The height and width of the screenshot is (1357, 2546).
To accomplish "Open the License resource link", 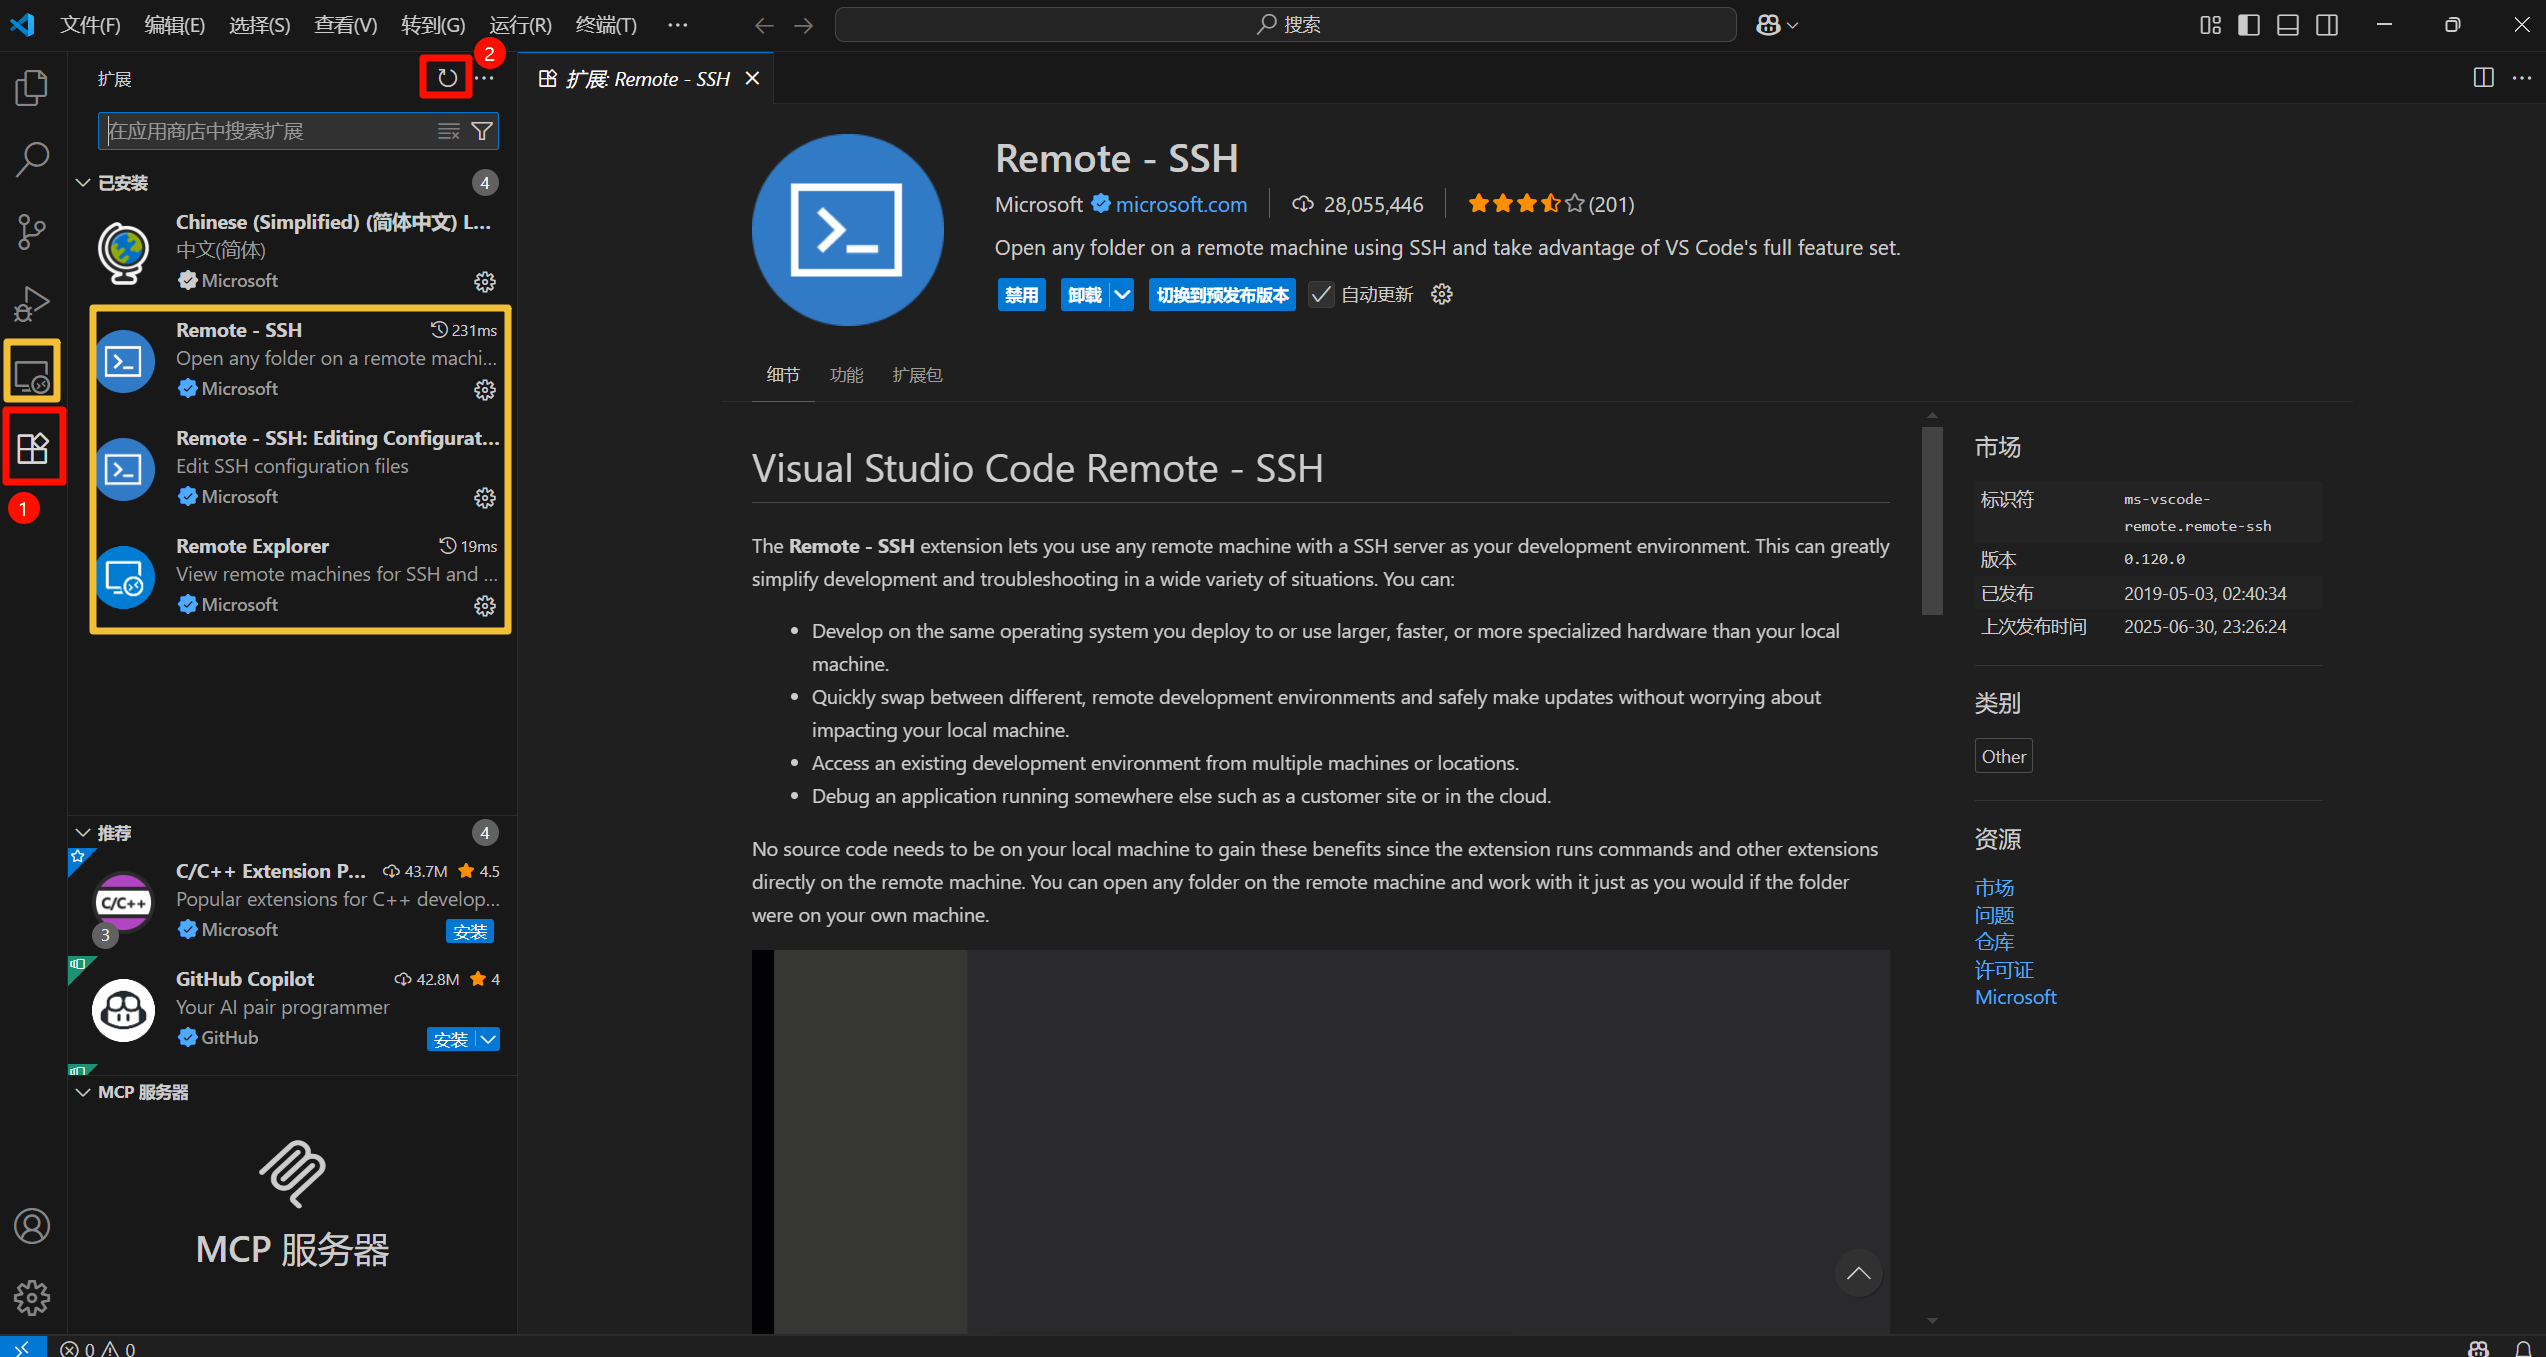I will coord(2004,970).
